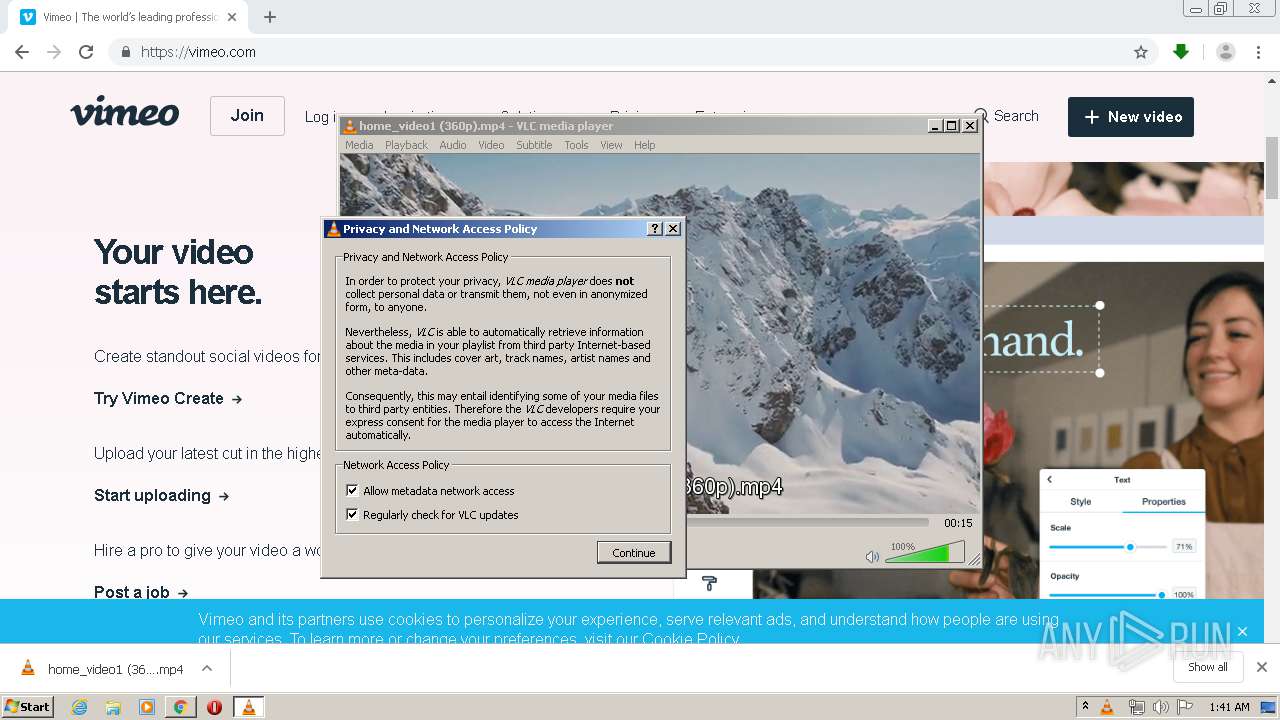
Task: Open downloaded home_video1 mp4 file
Action: click(103, 669)
